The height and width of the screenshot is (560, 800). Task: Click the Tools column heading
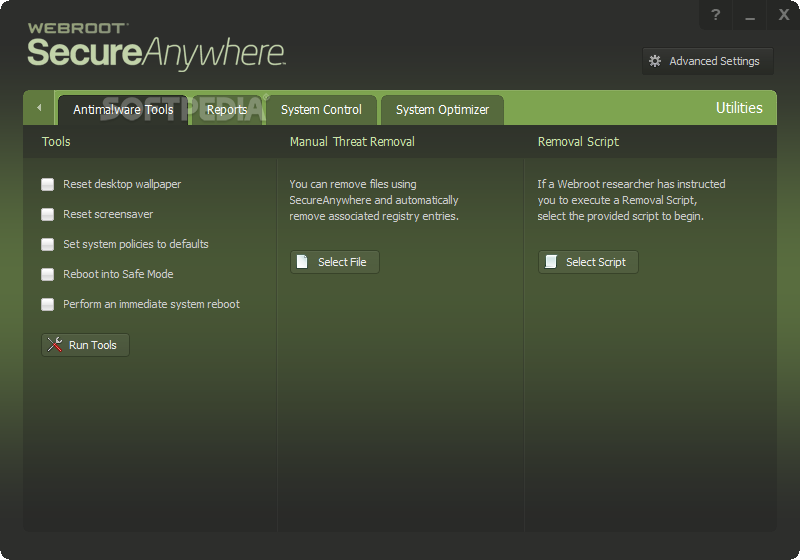click(56, 142)
